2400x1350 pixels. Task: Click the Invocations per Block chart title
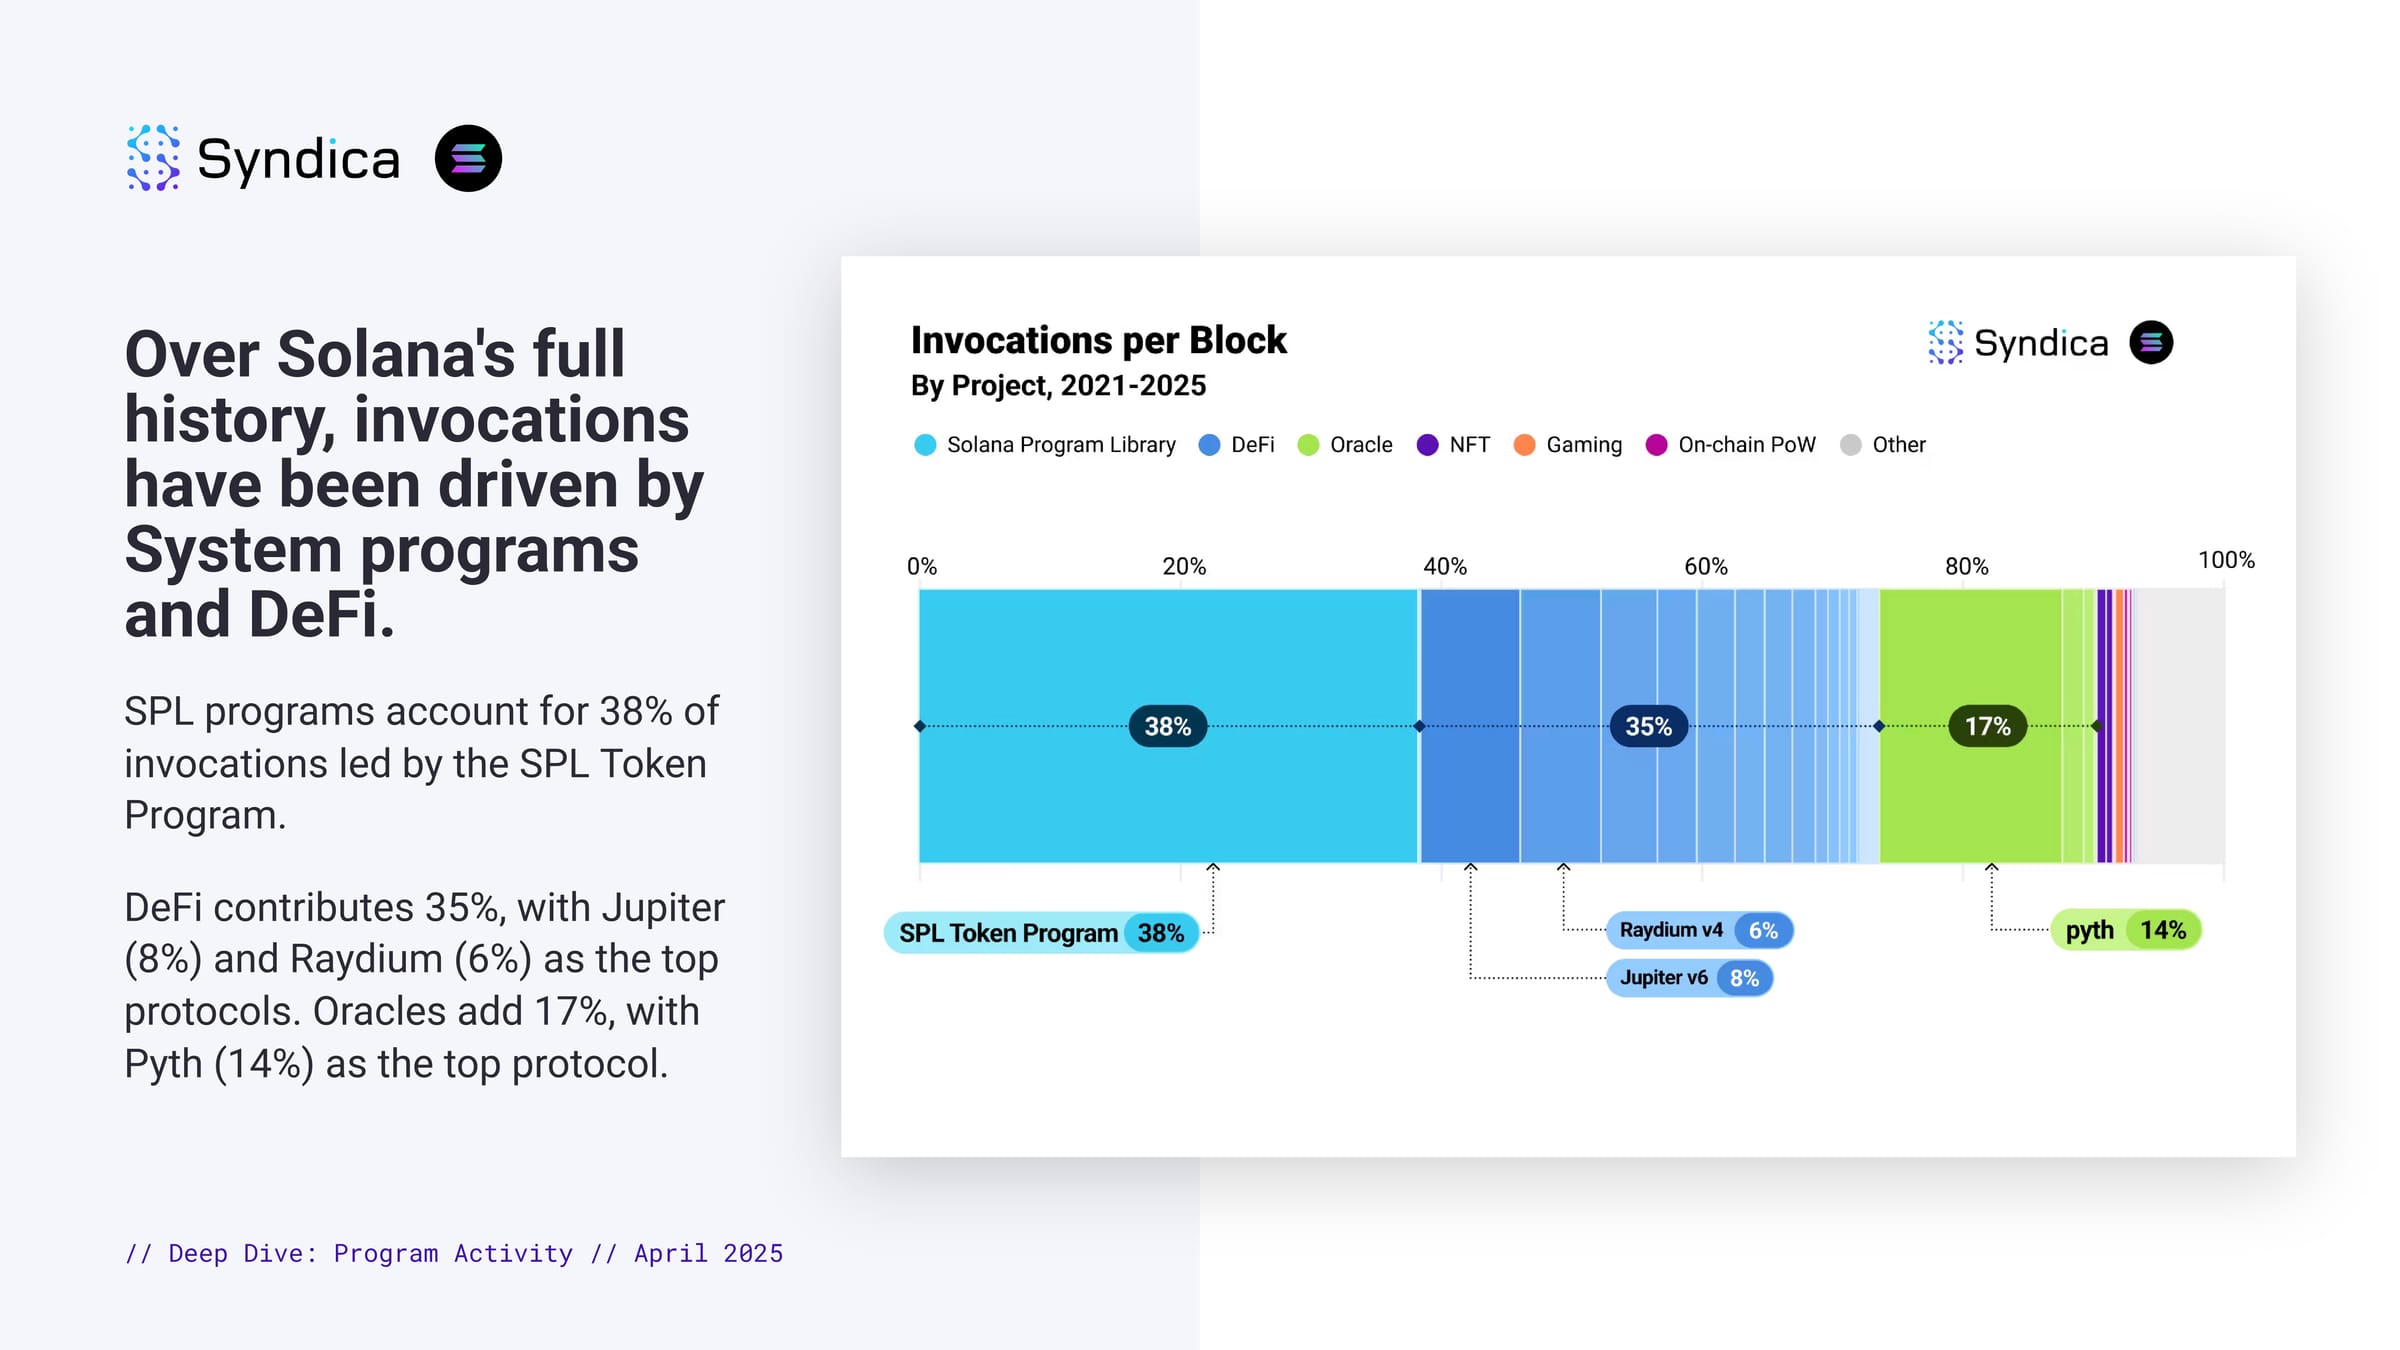point(1098,341)
